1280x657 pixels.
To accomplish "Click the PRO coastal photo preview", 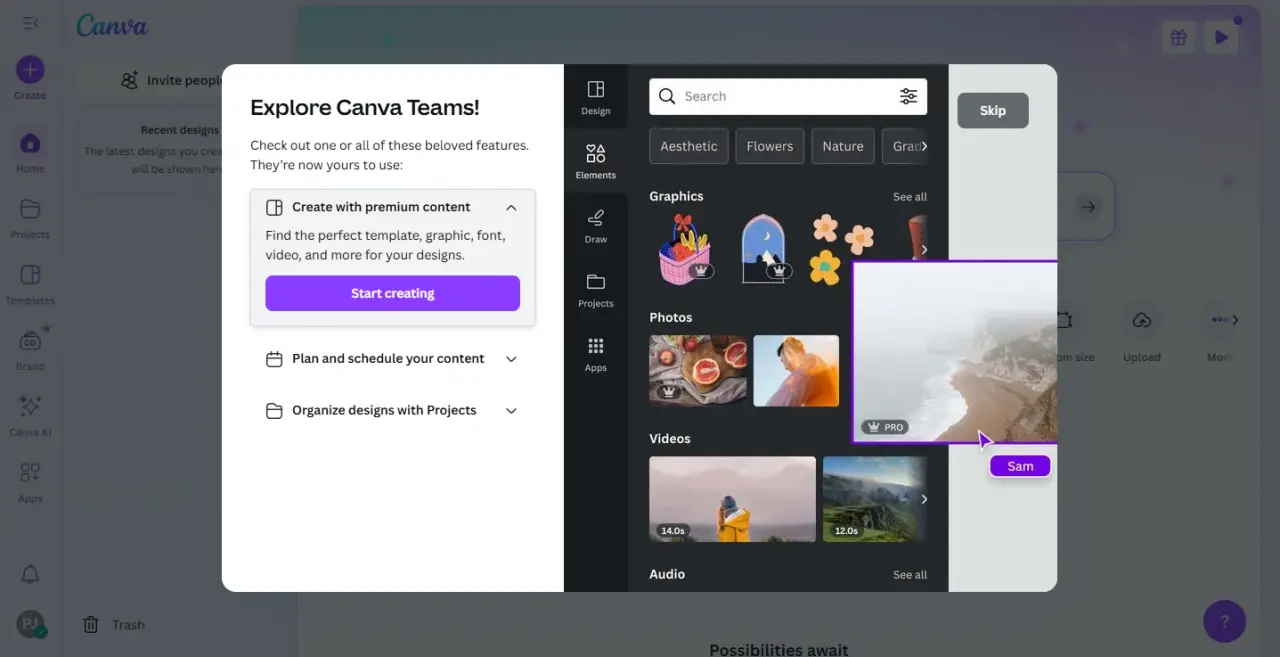I will point(954,352).
